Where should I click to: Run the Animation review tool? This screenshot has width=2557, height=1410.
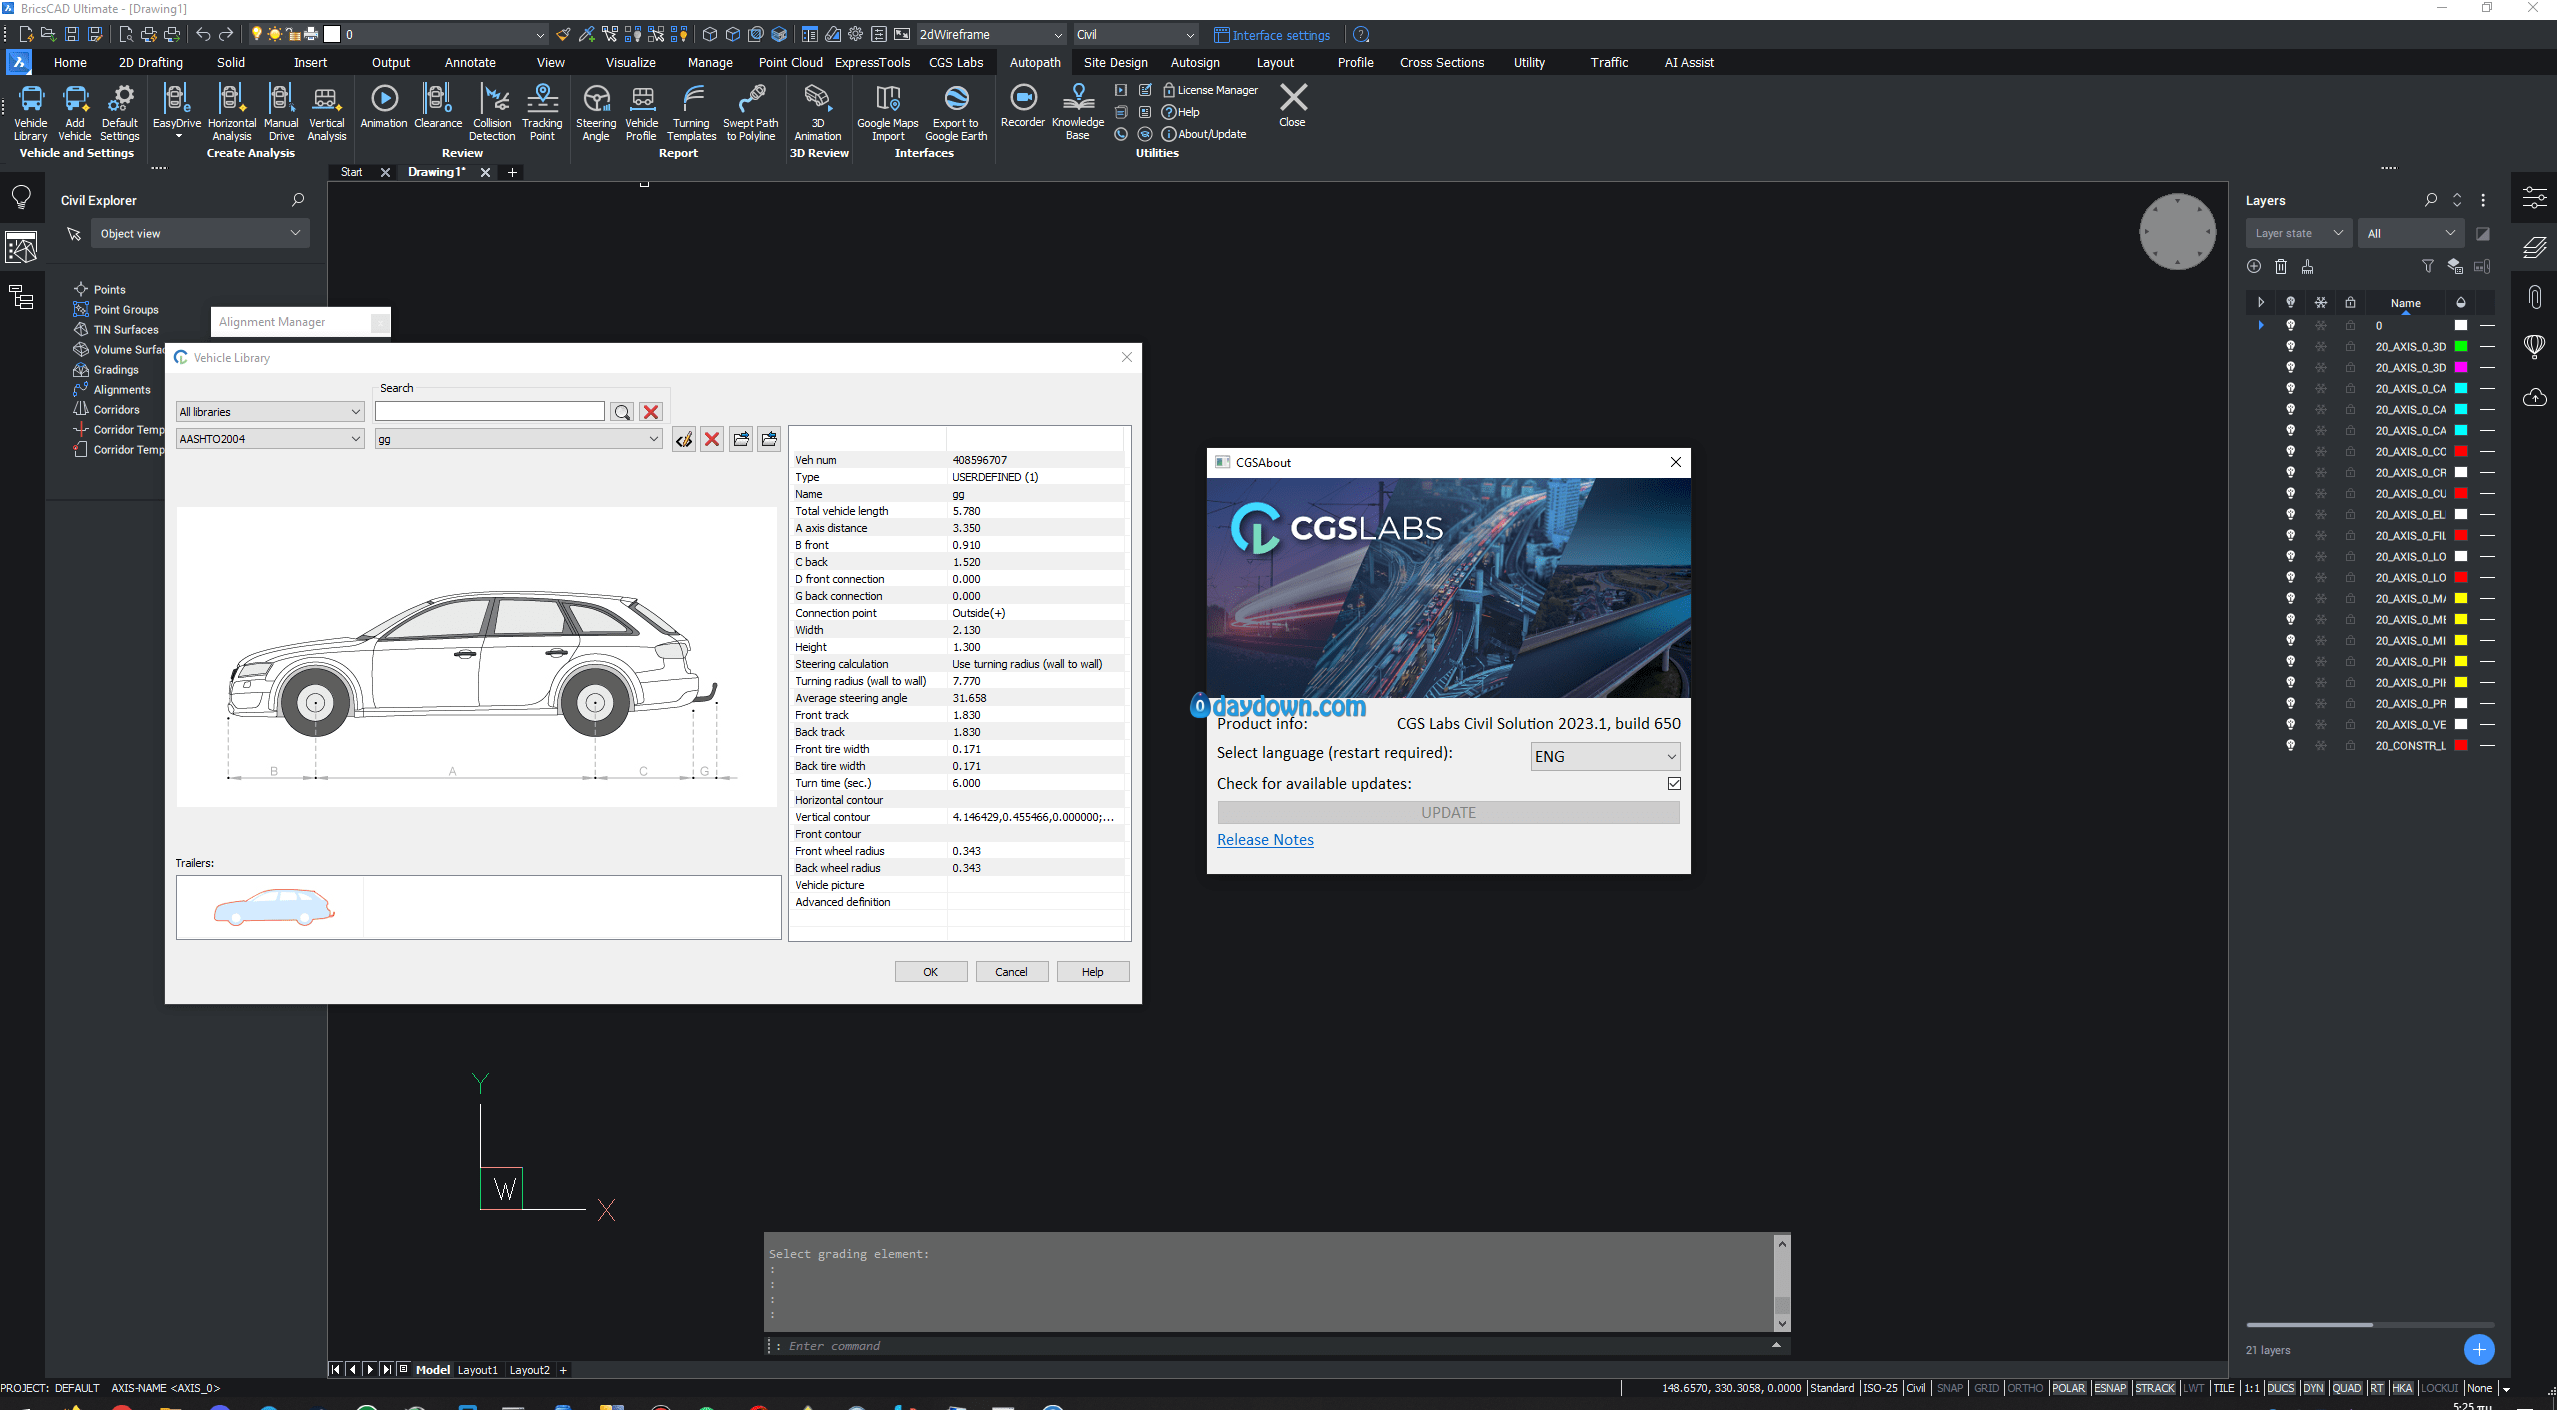click(384, 105)
